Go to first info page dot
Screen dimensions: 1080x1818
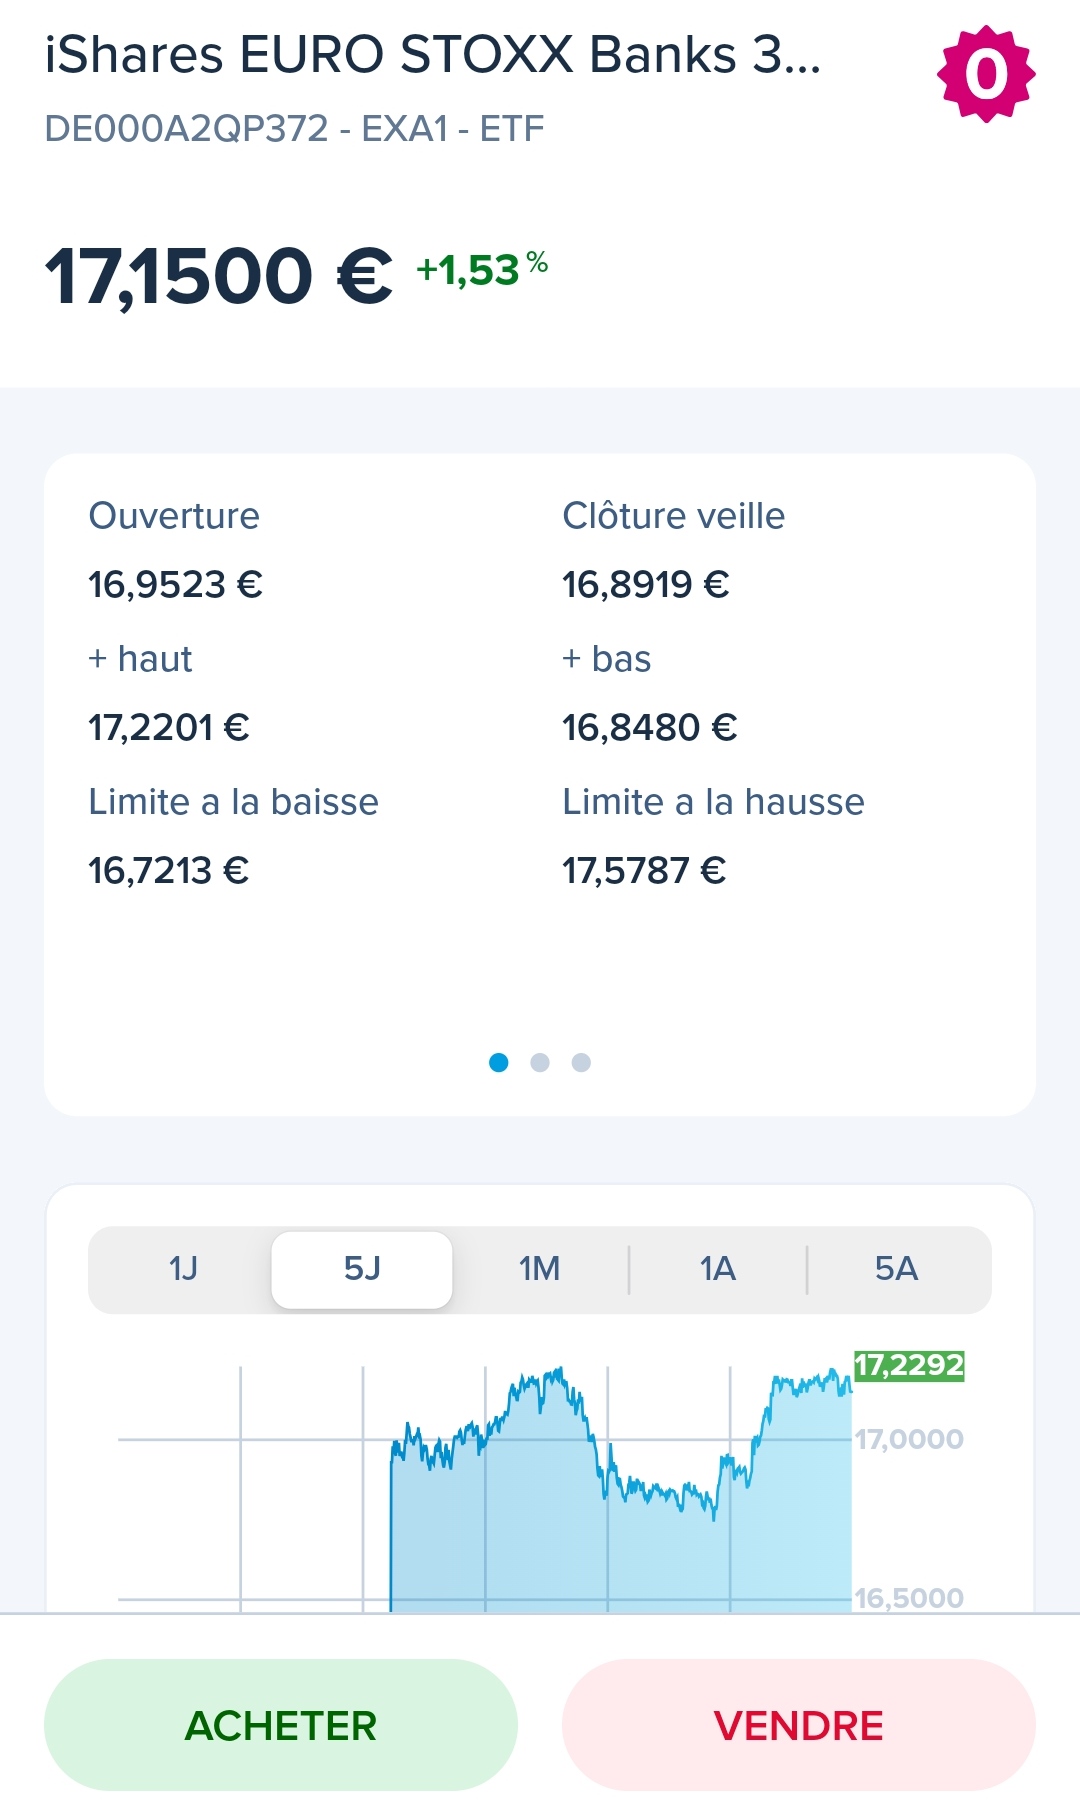click(x=498, y=1062)
